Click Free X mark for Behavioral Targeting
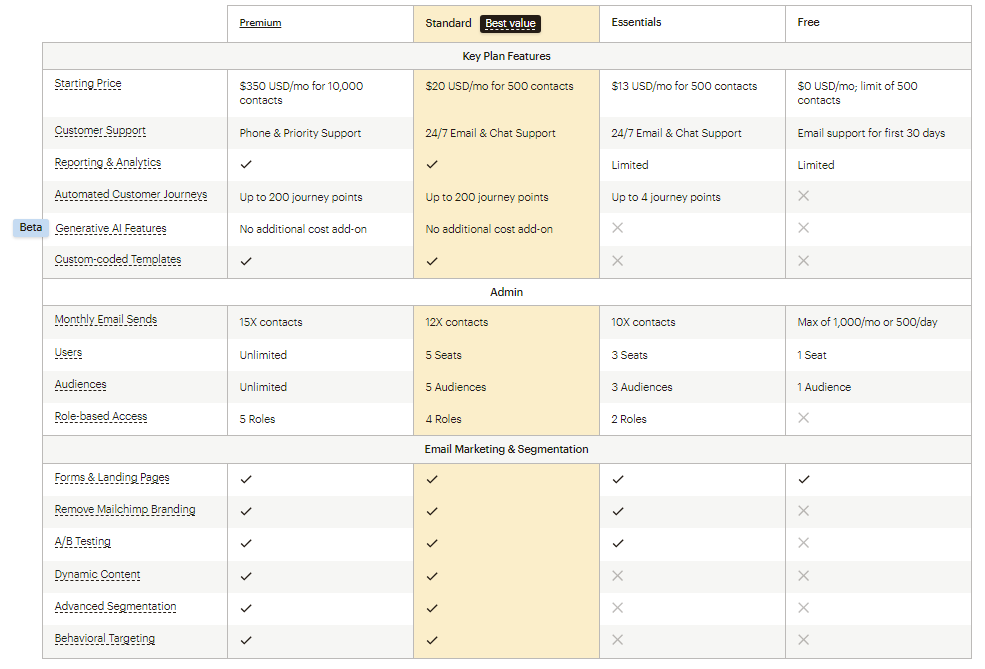This screenshot has height=669, width=985. click(x=803, y=639)
